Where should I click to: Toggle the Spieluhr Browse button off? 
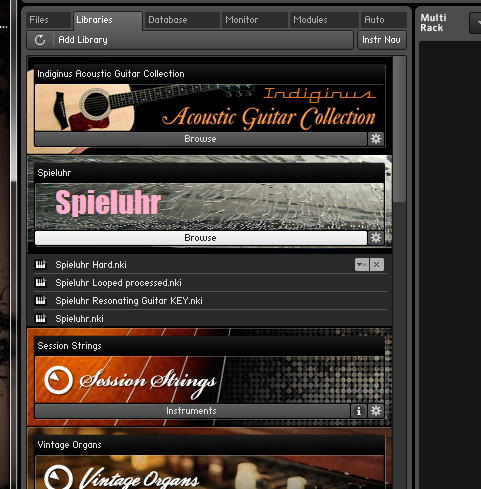[201, 238]
